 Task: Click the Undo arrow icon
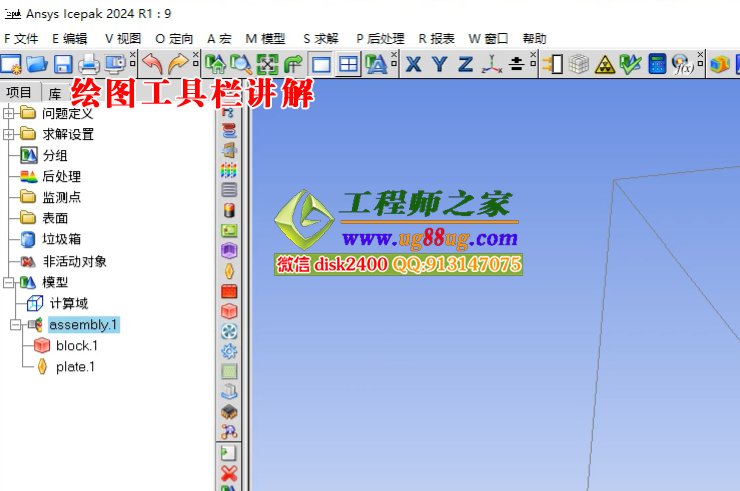pyautogui.click(x=151, y=65)
